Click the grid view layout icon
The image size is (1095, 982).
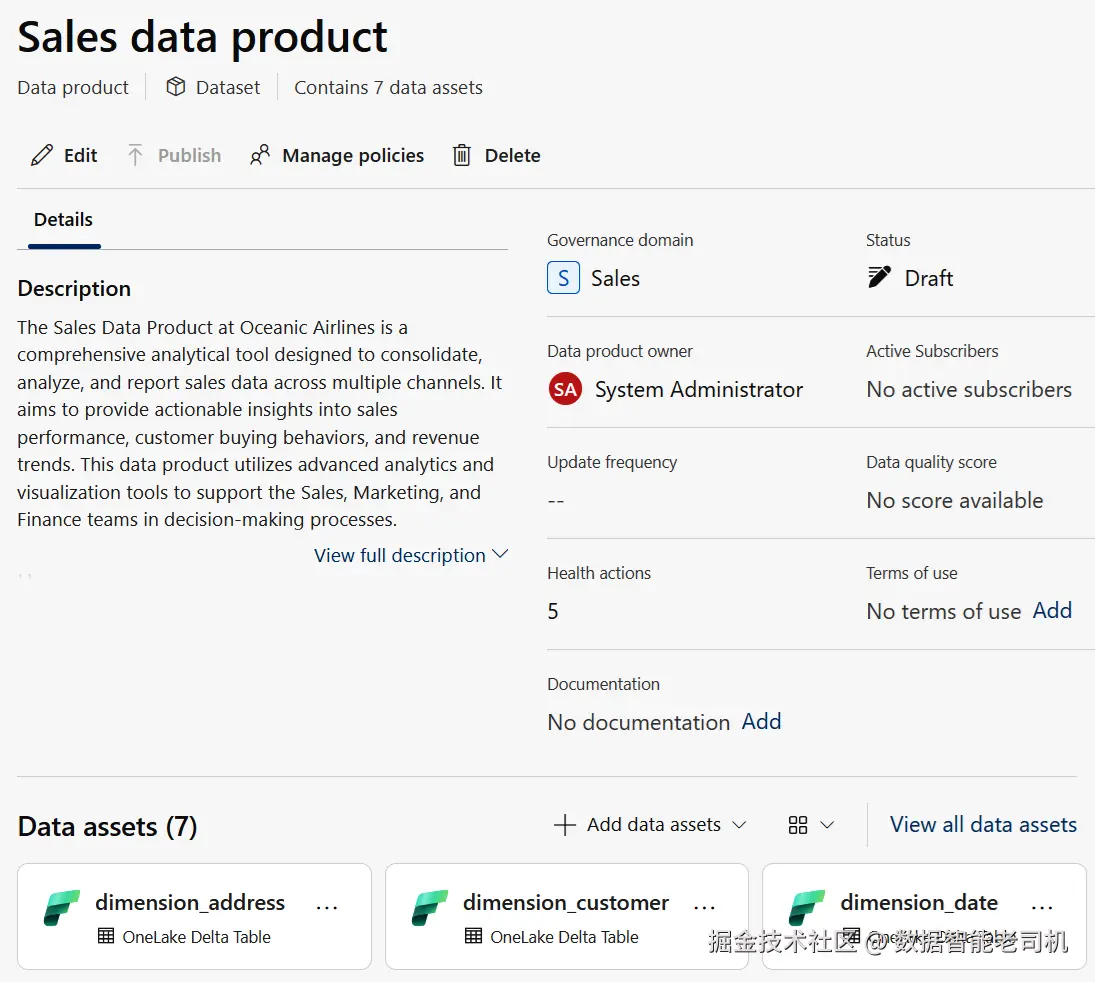coord(798,825)
